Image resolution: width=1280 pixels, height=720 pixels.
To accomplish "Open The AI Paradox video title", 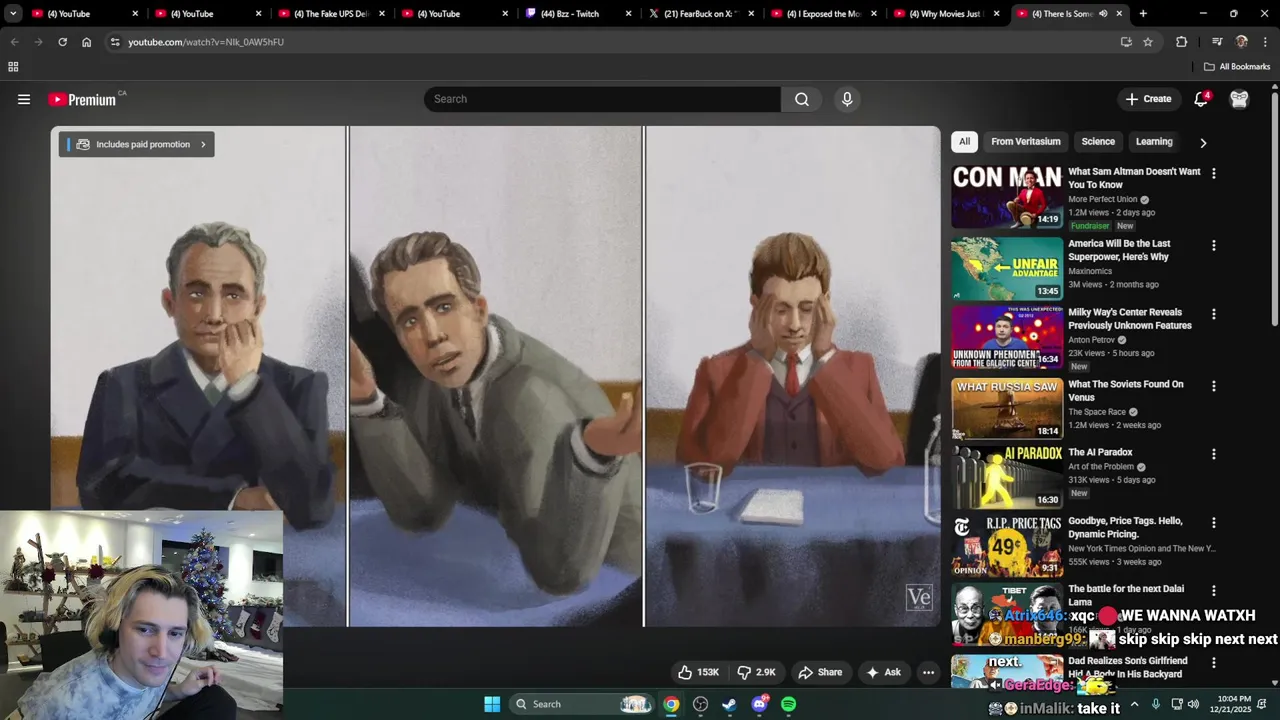I will (x=1100, y=452).
